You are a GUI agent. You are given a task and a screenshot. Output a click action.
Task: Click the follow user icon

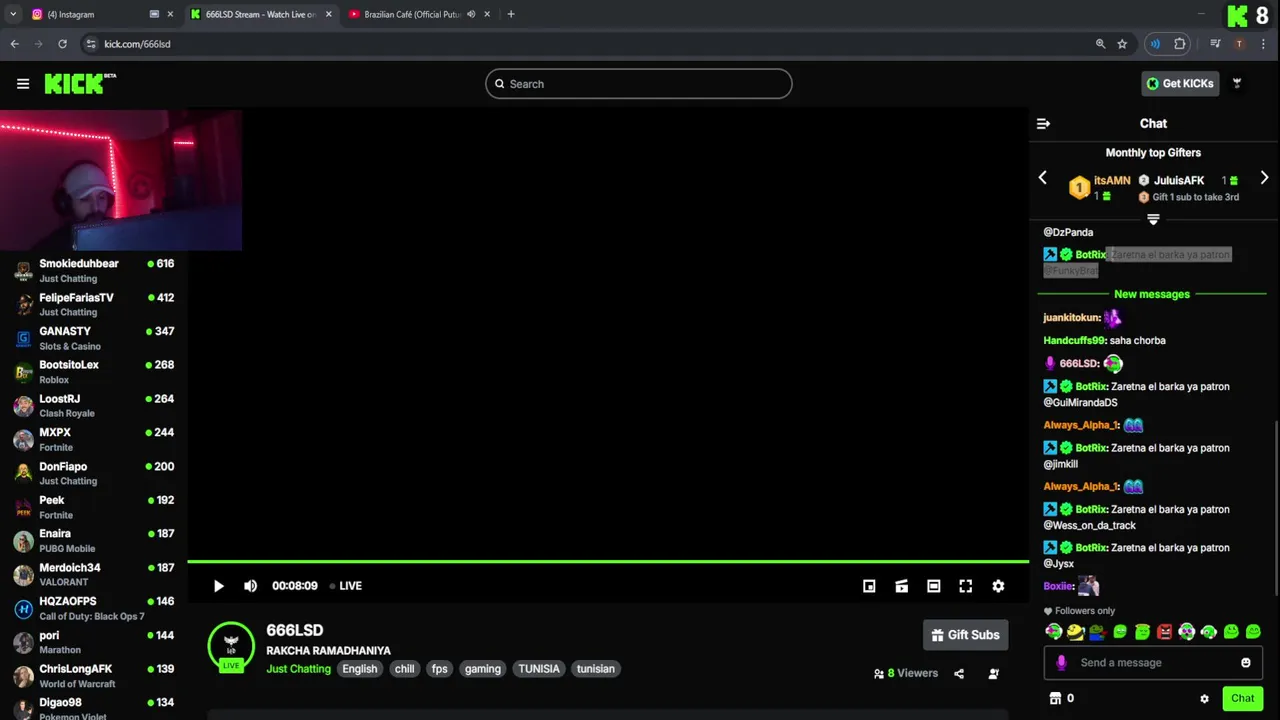[x=993, y=674]
